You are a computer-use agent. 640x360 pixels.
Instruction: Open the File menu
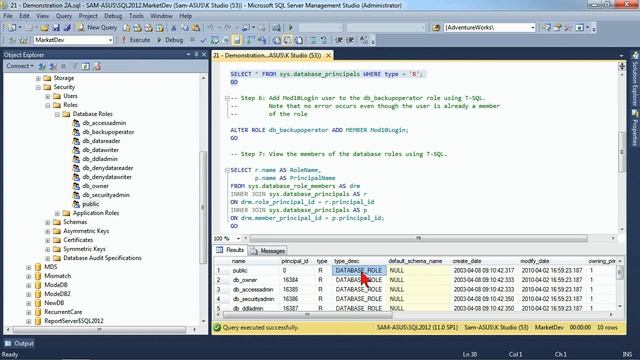8,16
